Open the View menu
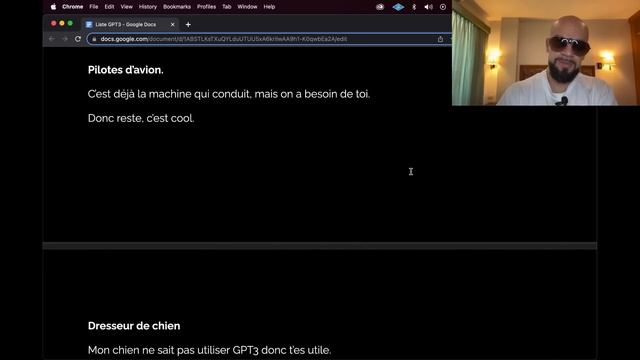Viewport: 640px width, 360px height. (x=127, y=7)
